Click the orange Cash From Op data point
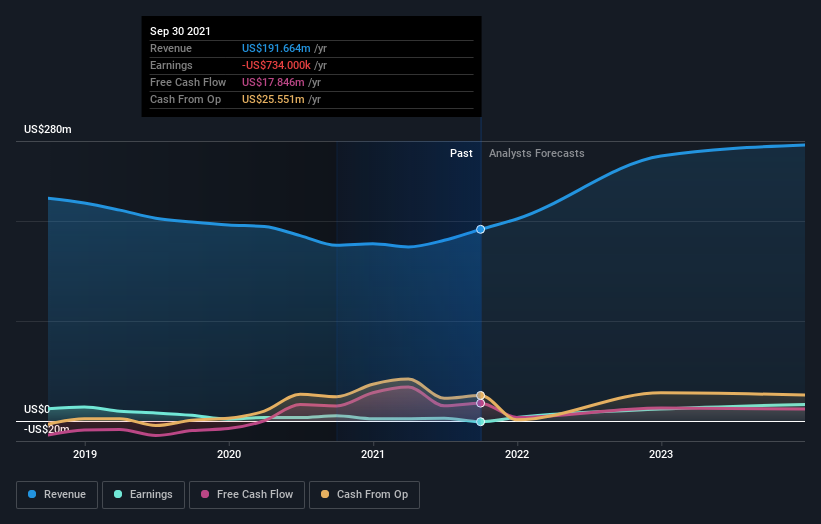Image resolution: width=821 pixels, height=524 pixels. [x=480, y=395]
